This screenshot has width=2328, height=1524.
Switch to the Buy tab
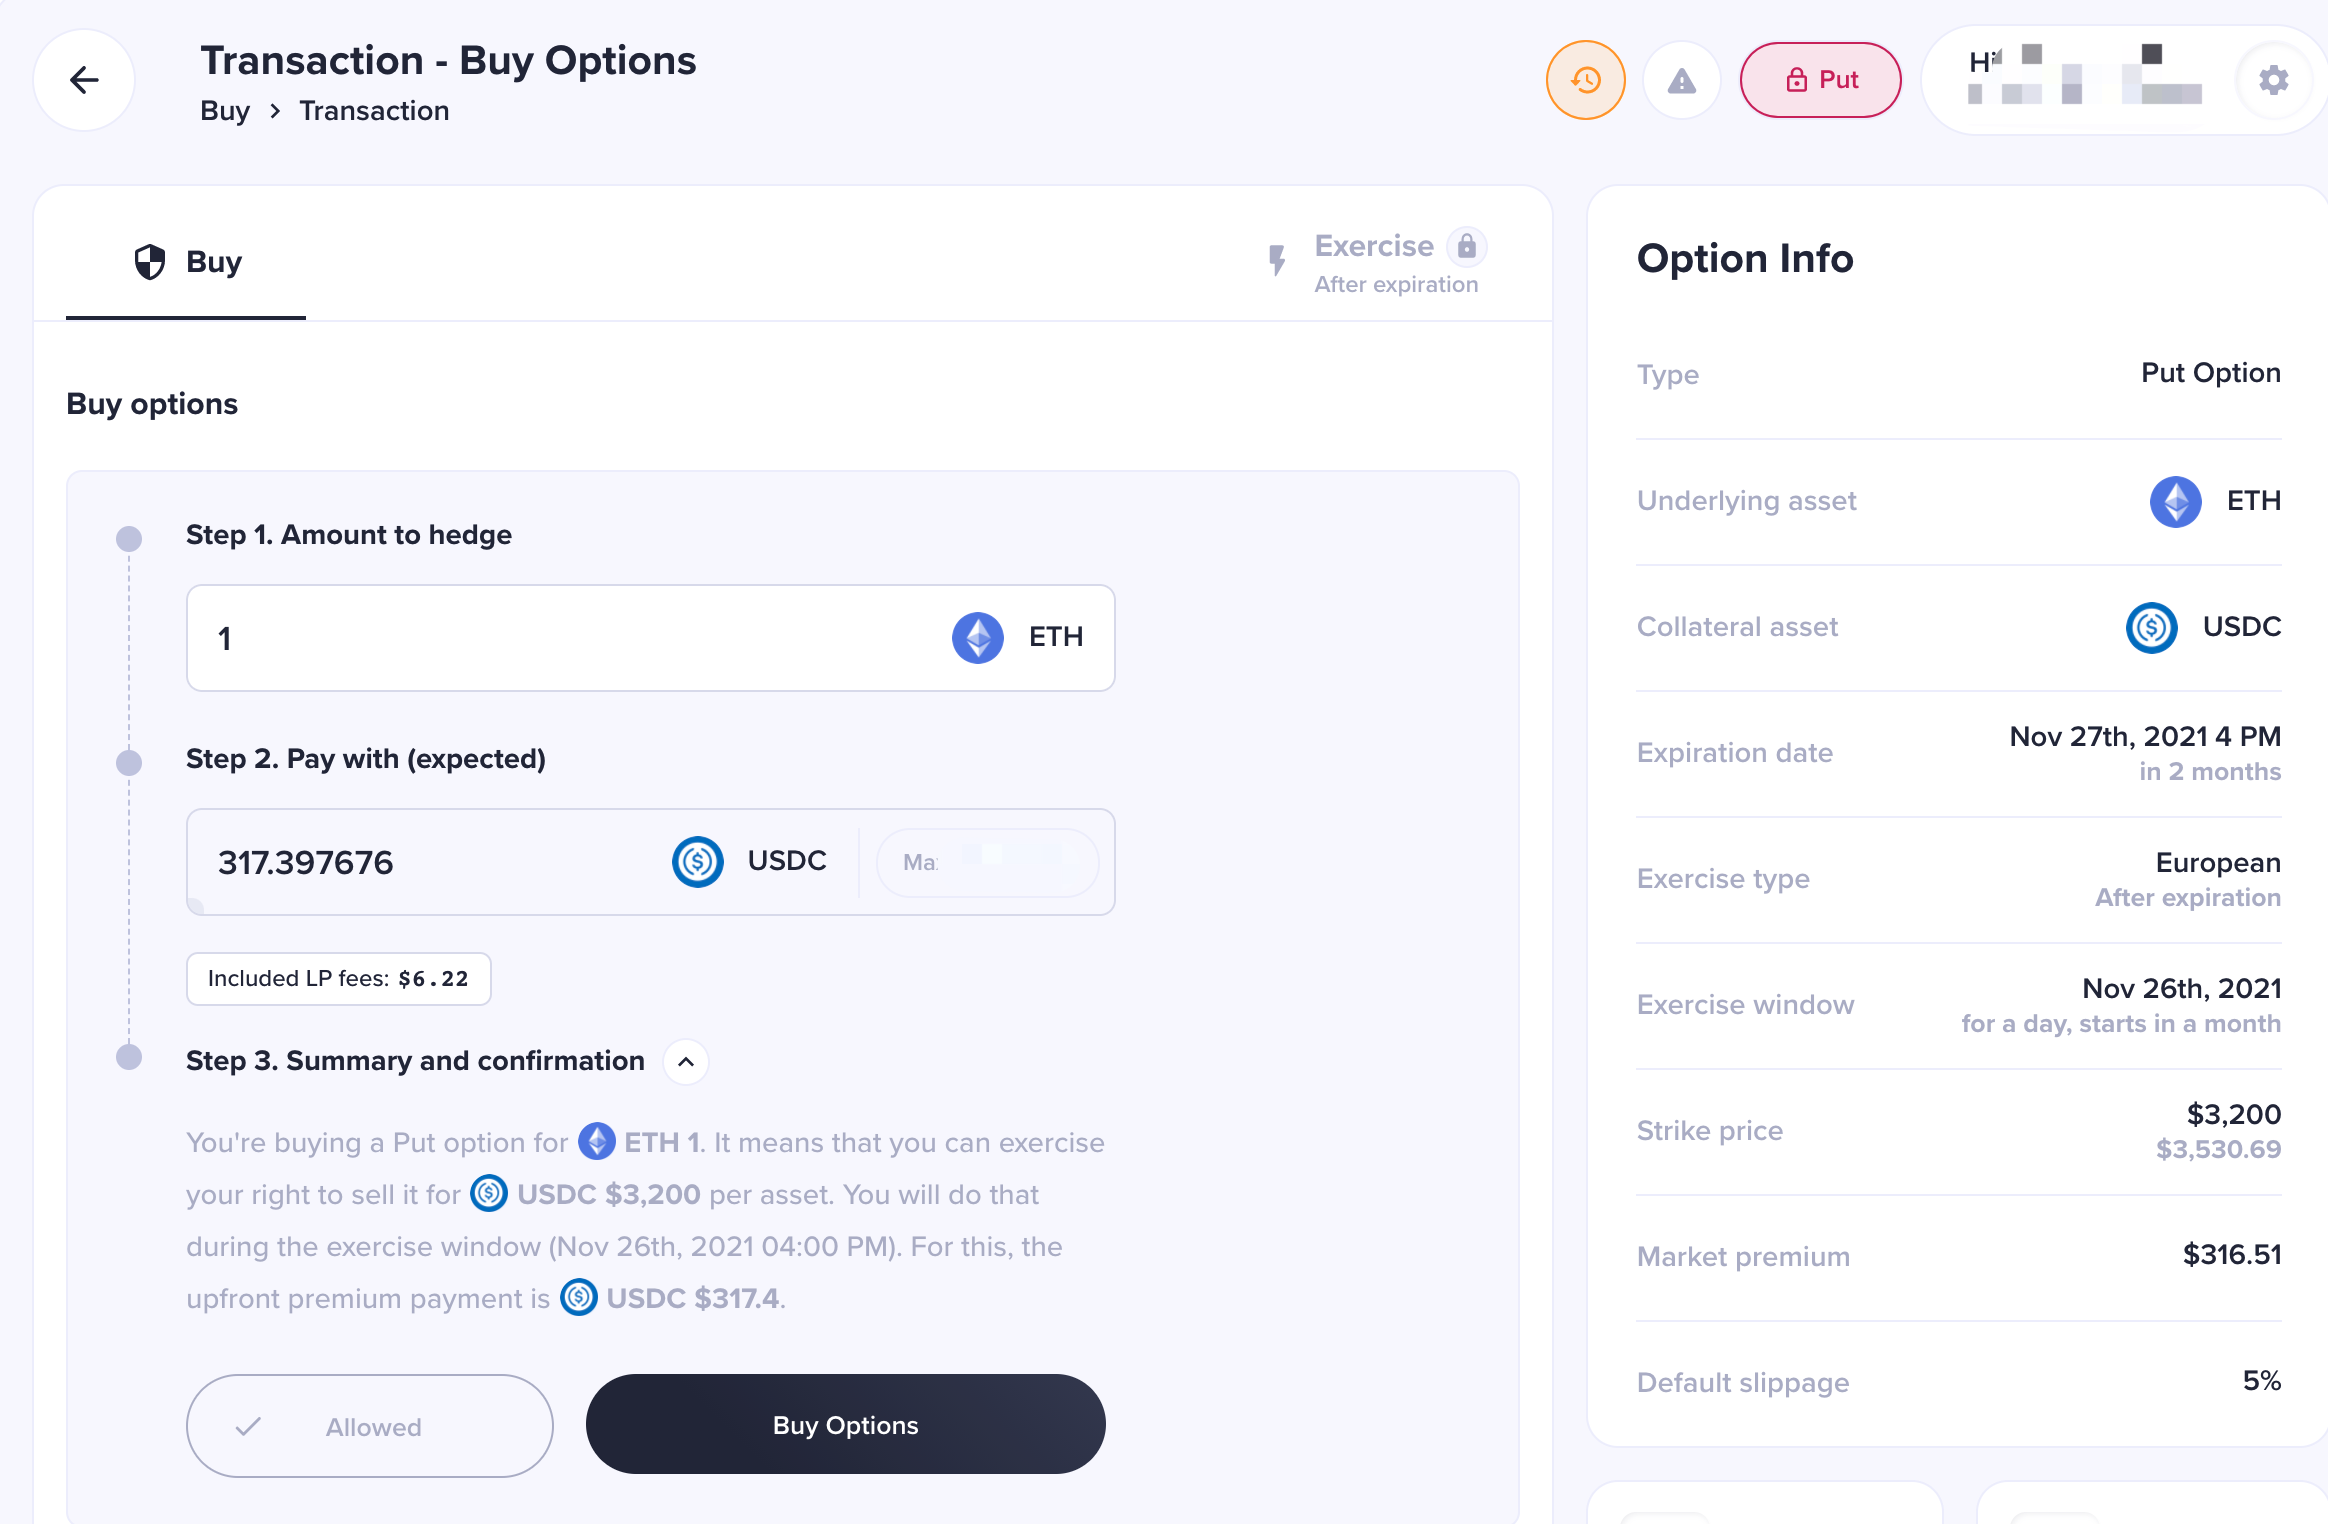pyautogui.click(x=186, y=262)
